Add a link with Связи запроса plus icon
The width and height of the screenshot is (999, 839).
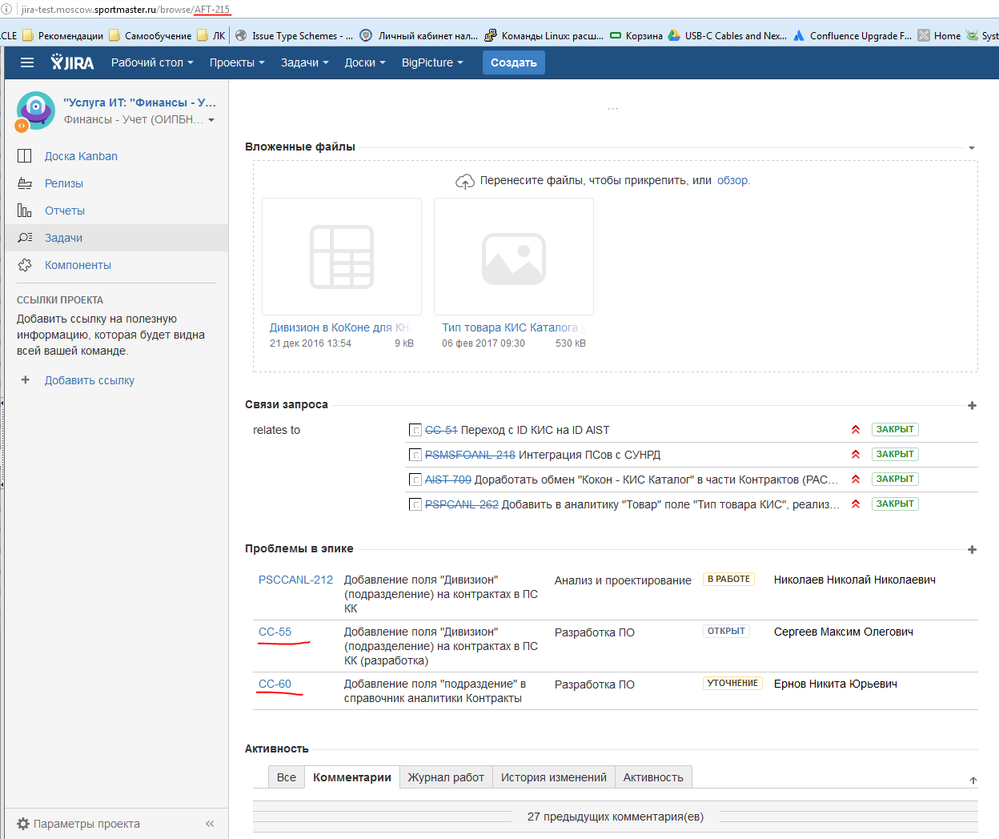(972, 405)
